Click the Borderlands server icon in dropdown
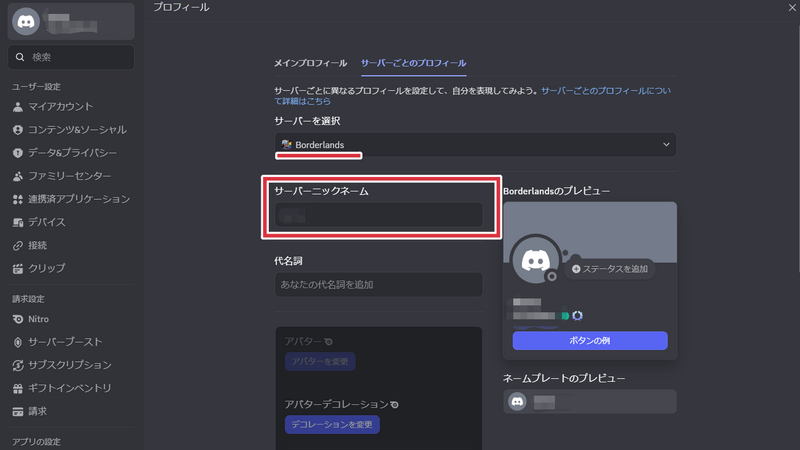 (286, 145)
